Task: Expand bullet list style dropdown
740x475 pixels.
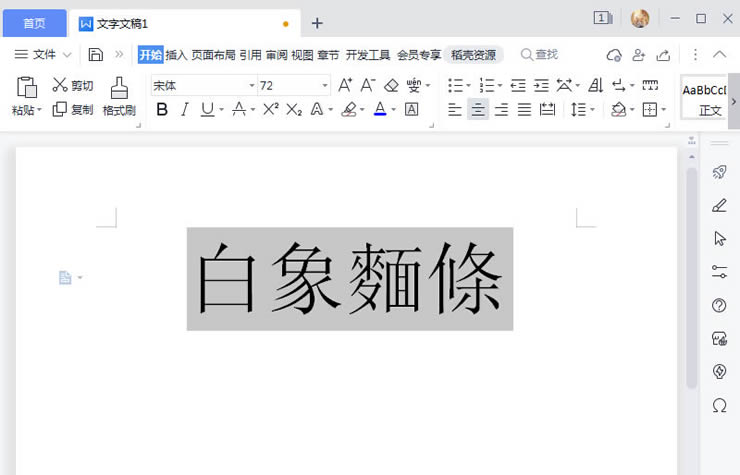Action: (469, 85)
